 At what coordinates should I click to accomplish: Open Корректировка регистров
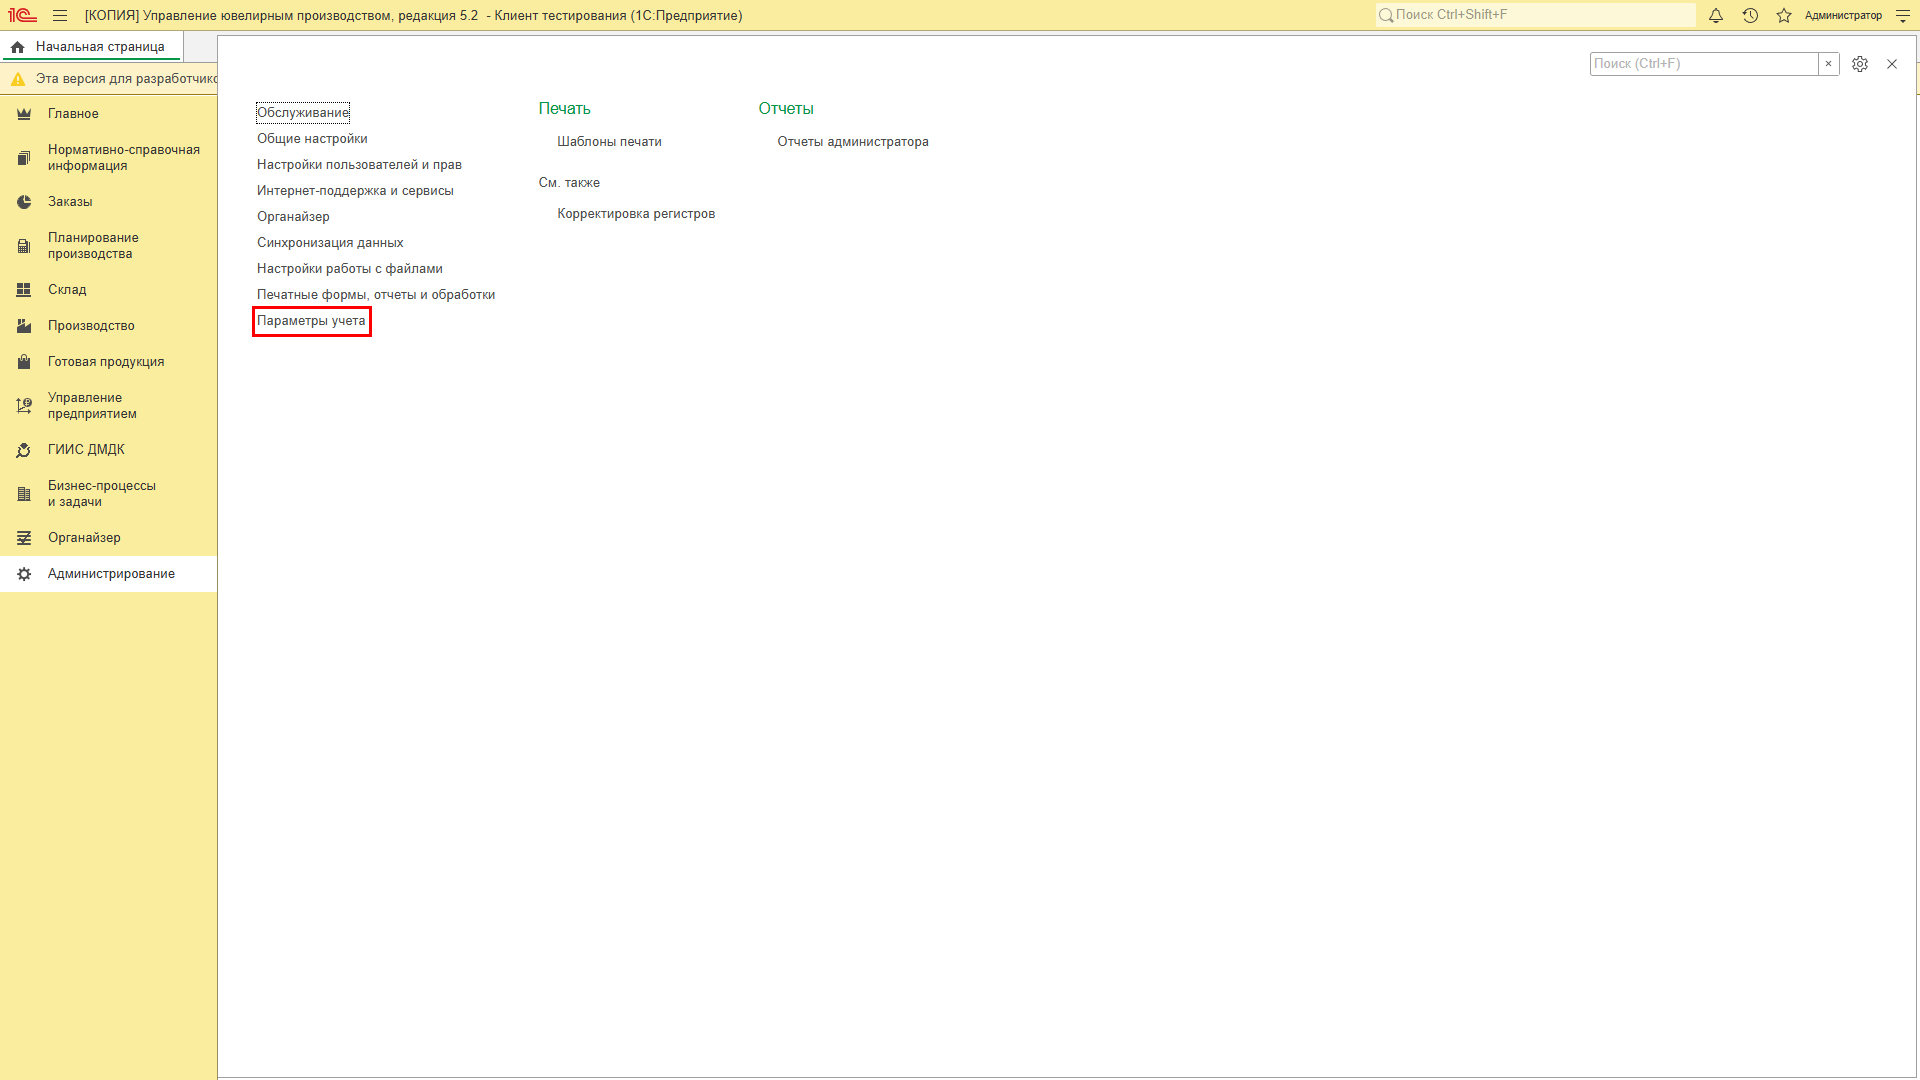click(x=636, y=214)
